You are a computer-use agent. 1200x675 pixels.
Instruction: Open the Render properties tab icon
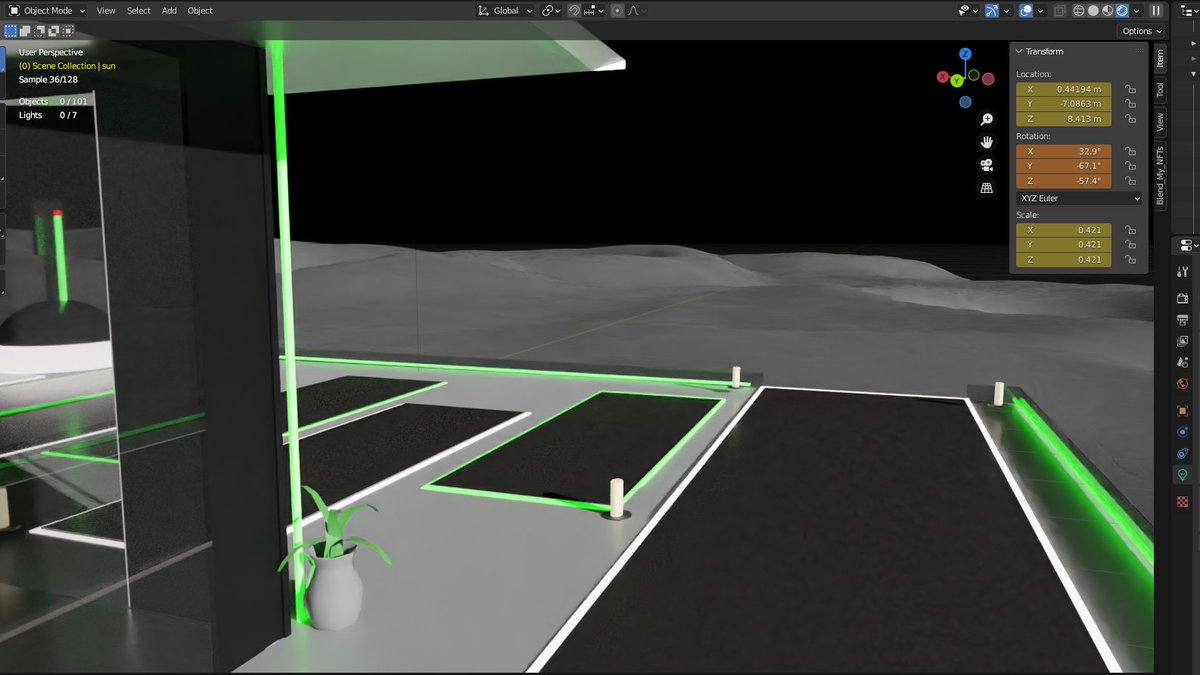point(1183,296)
